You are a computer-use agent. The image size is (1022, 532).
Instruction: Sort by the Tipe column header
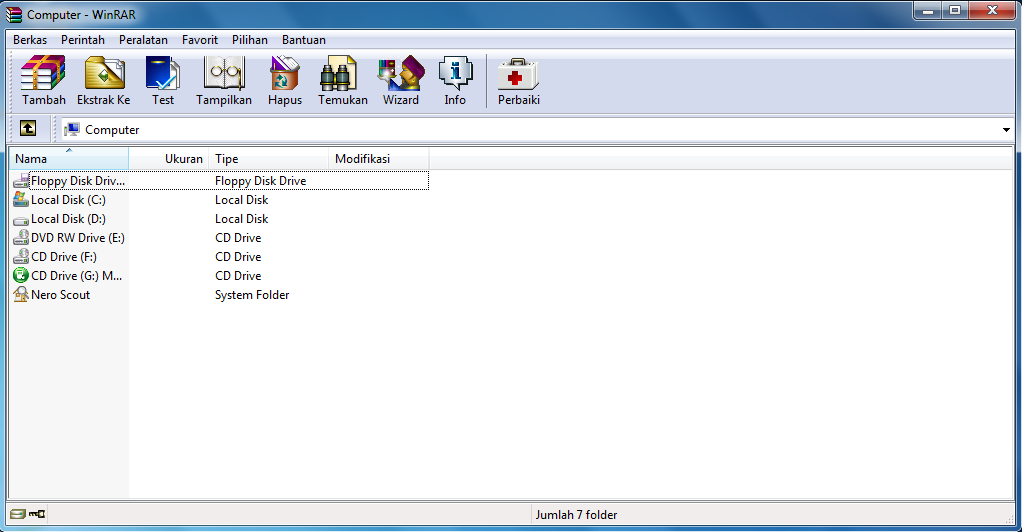pyautogui.click(x=269, y=158)
